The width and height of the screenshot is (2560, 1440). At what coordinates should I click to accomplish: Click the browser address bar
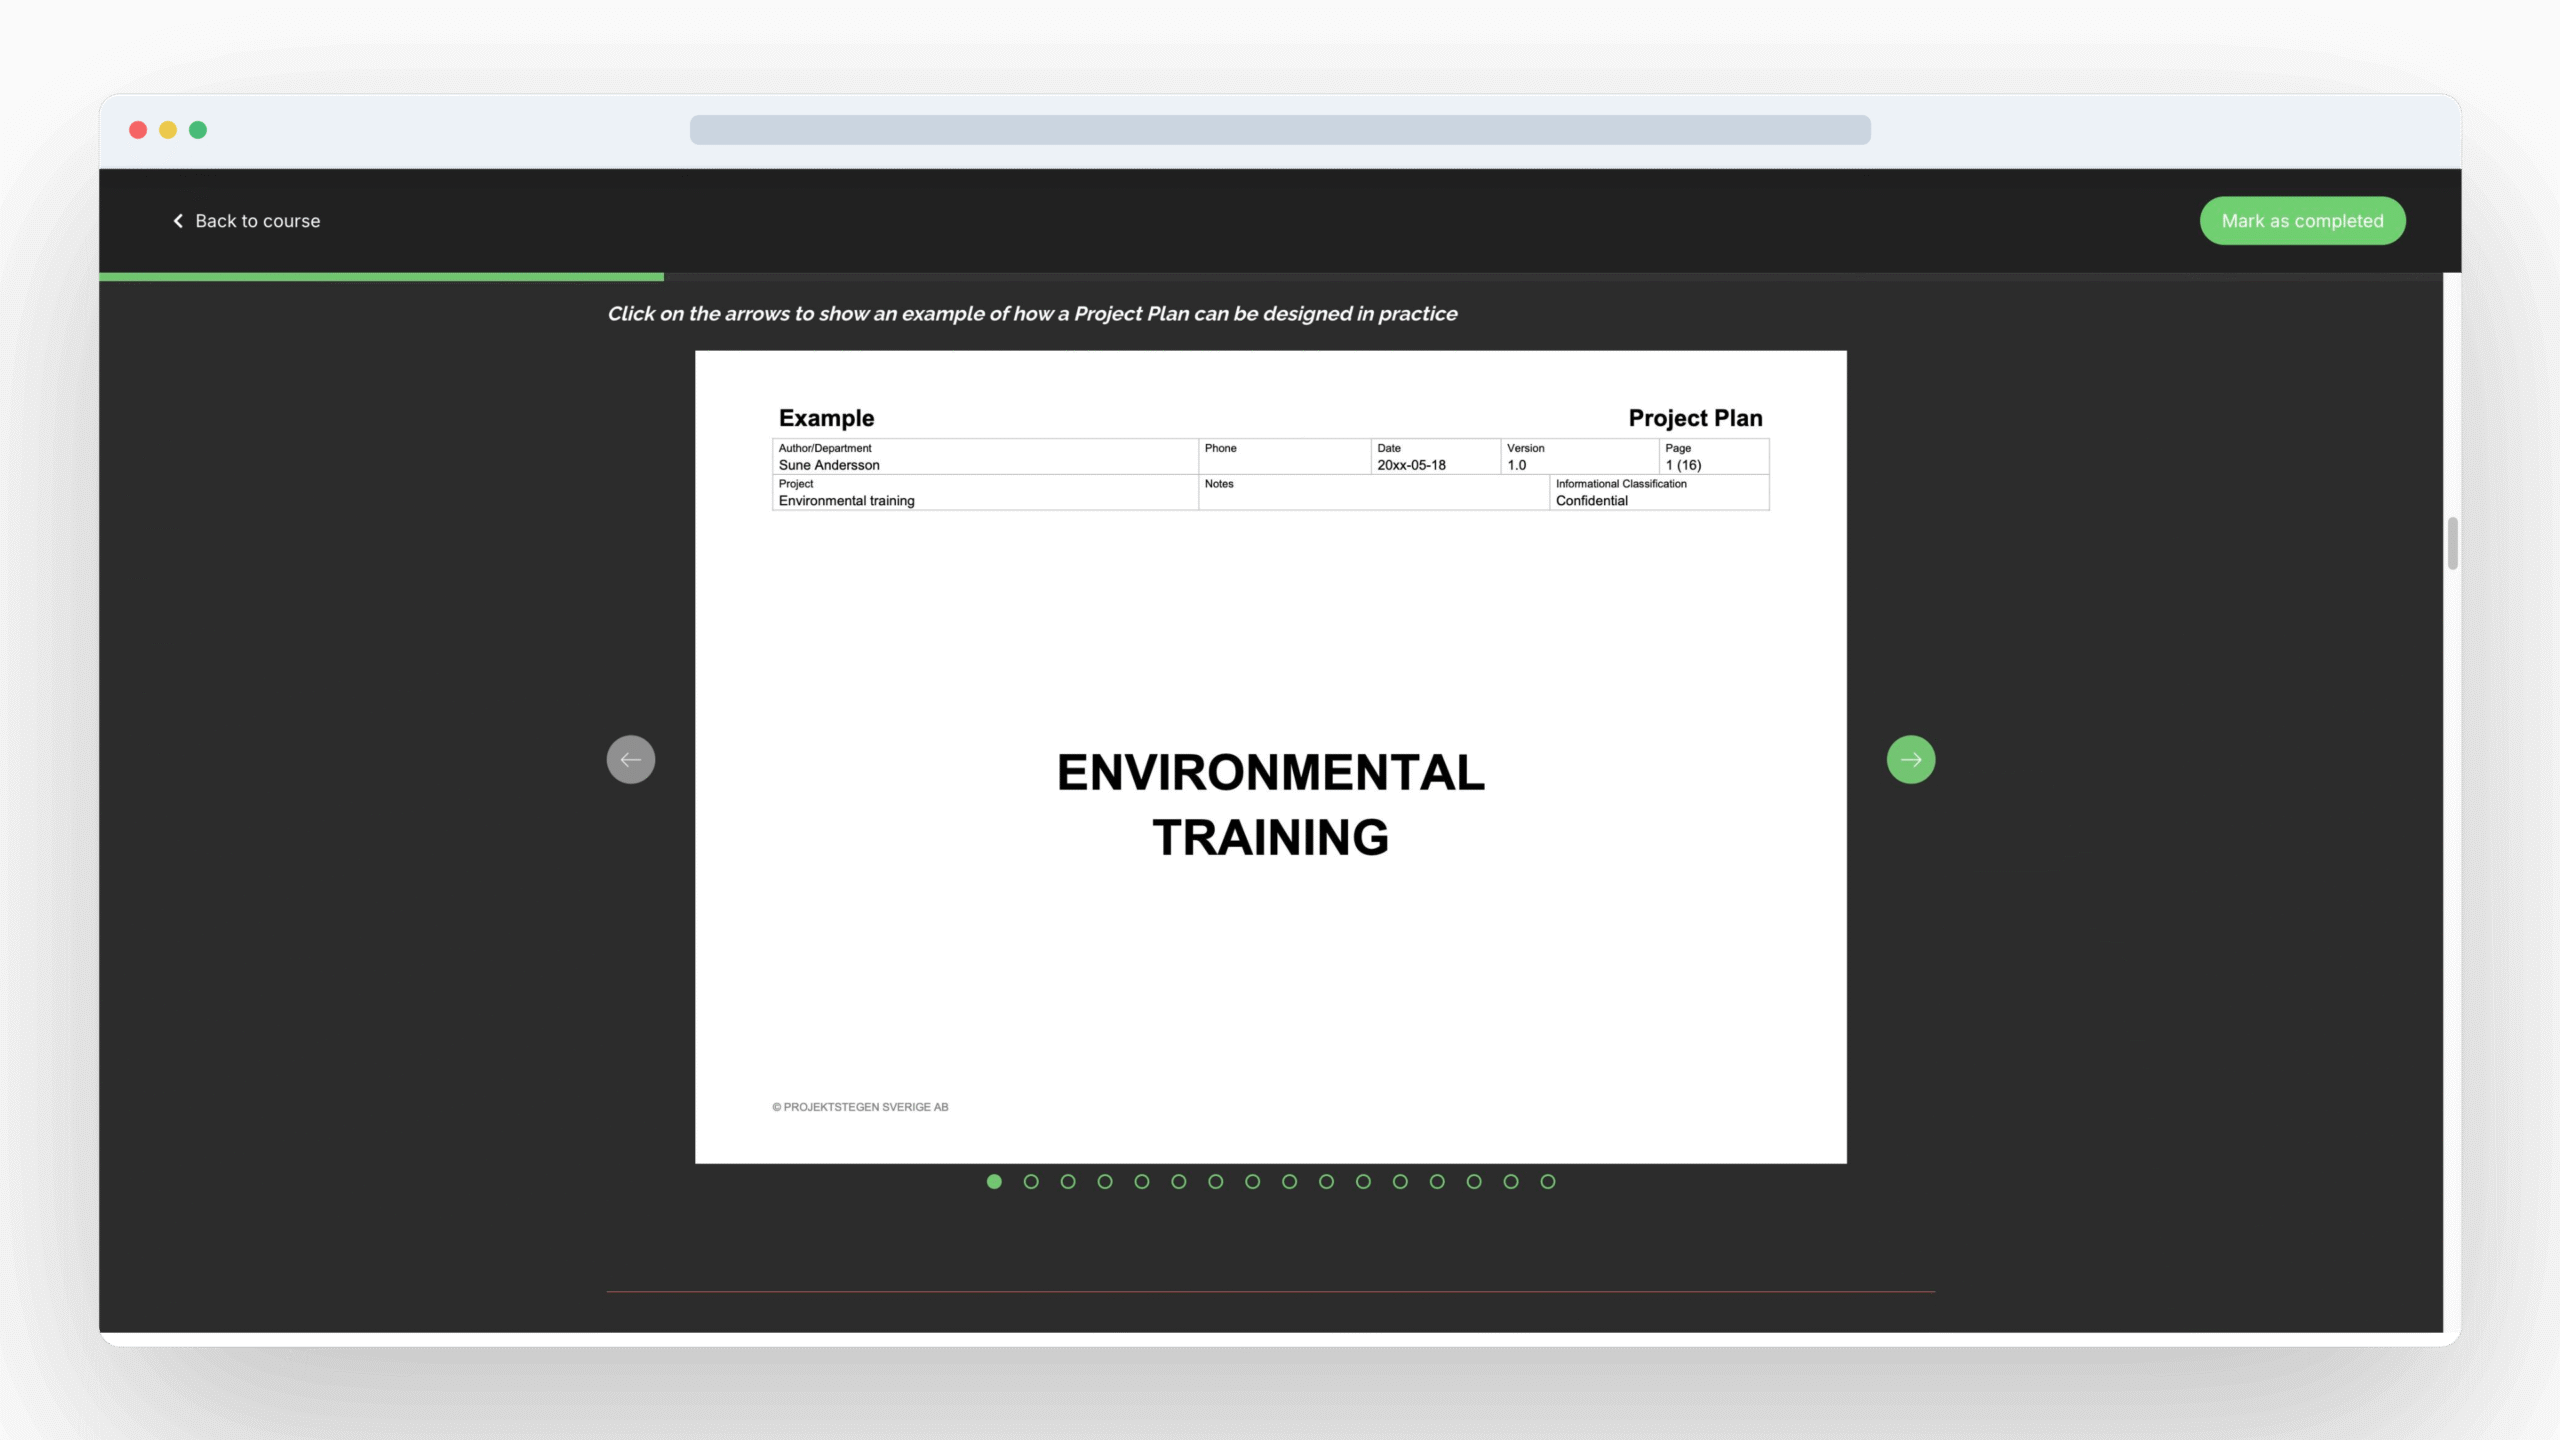[1279, 130]
